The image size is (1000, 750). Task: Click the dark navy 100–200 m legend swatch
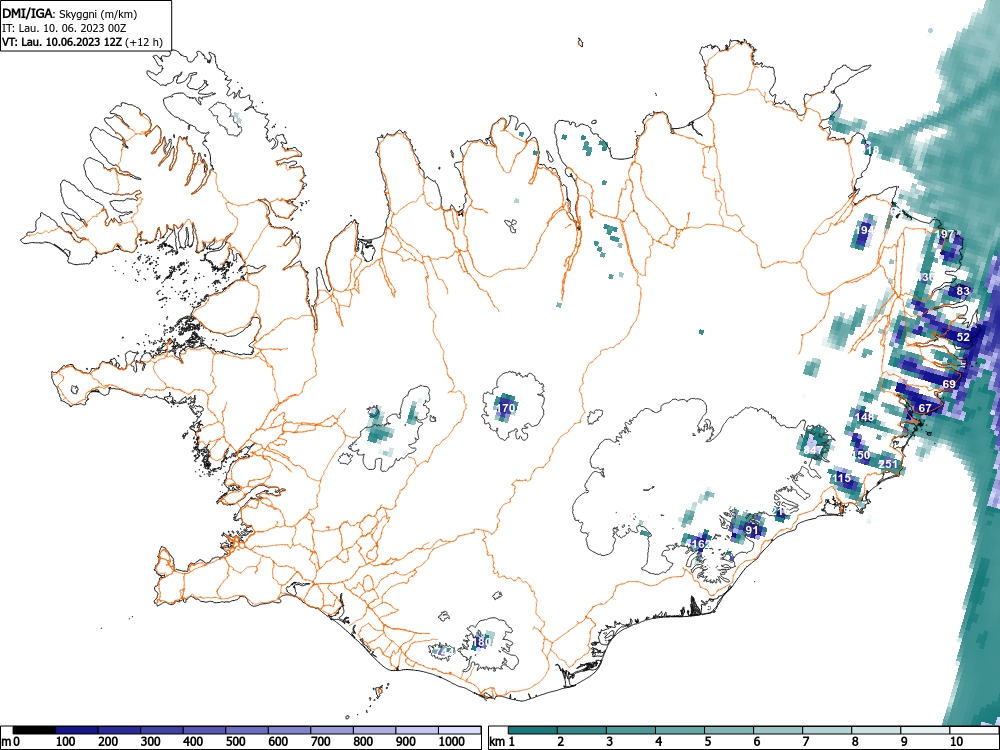(x=77, y=730)
